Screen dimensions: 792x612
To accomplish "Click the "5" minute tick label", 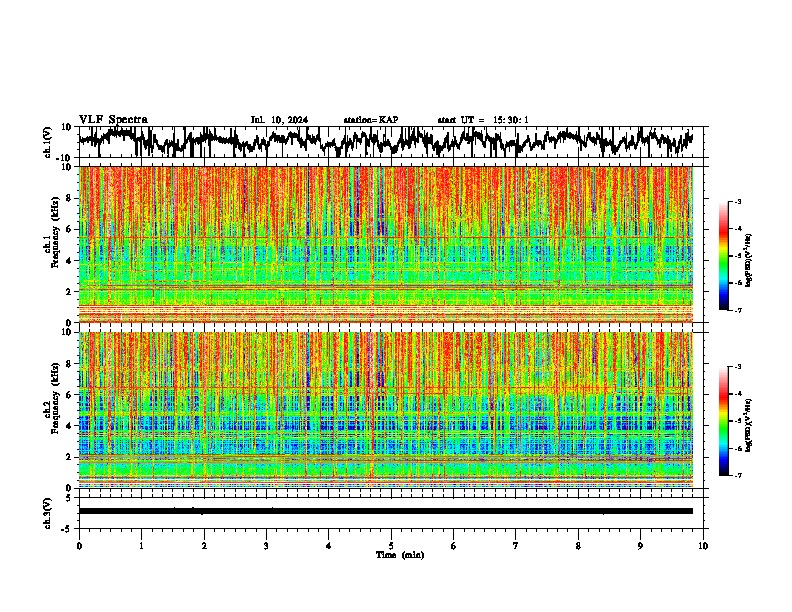I will pos(391,546).
